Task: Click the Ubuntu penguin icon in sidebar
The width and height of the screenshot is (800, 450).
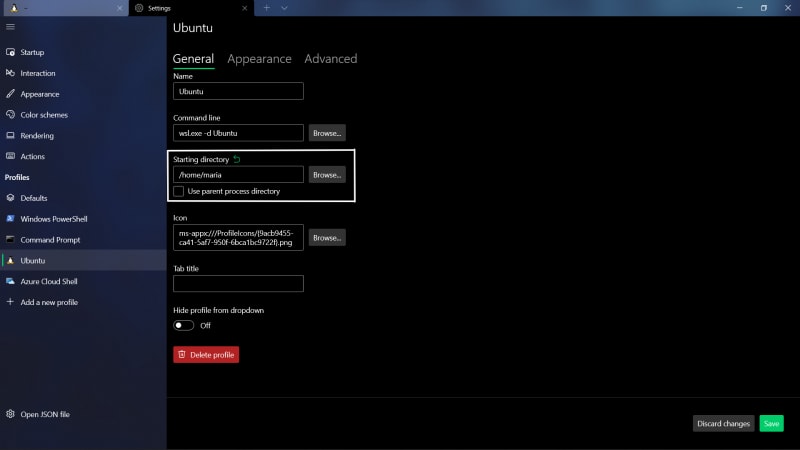Action: pyautogui.click(x=10, y=260)
